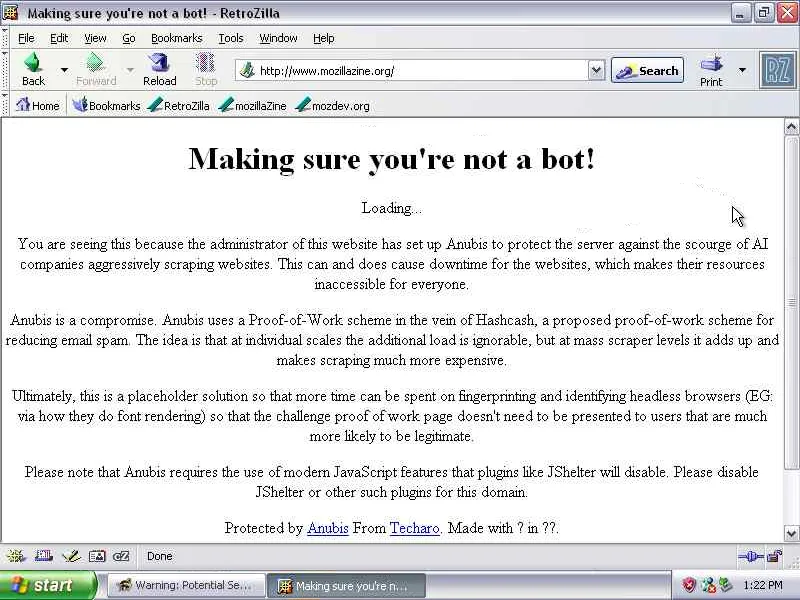Follow the Anubis link

pyautogui.click(x=328, y=528)
